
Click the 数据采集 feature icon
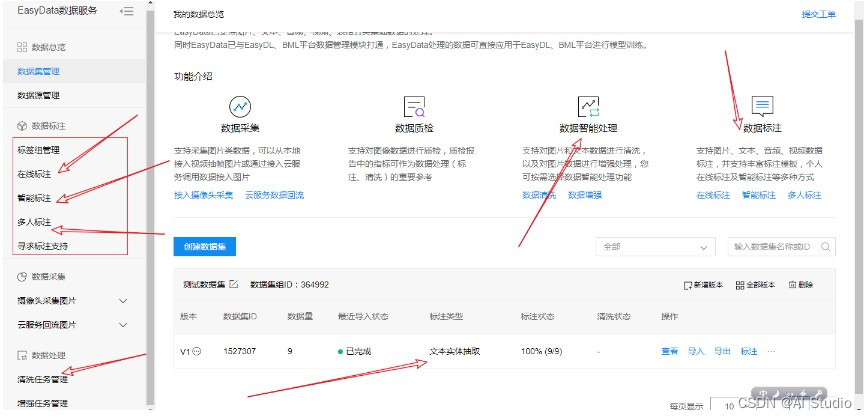(240, 106)
